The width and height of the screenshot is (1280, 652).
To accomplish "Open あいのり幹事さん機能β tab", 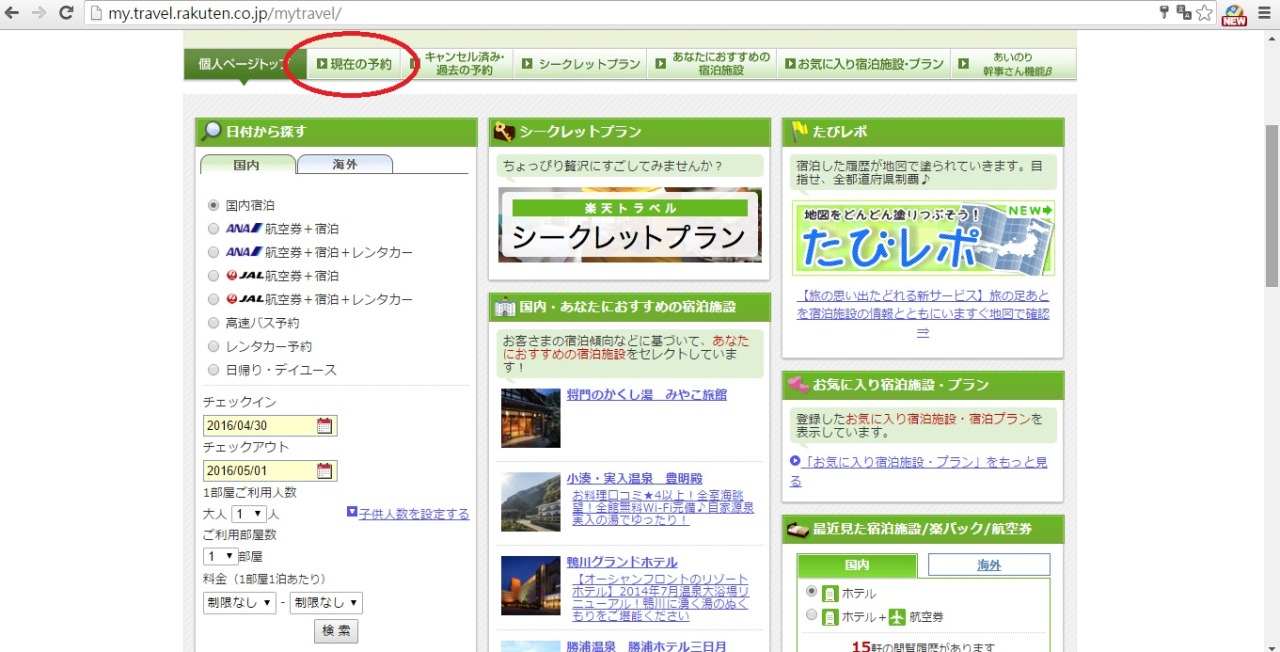I will pos(1014,64).
